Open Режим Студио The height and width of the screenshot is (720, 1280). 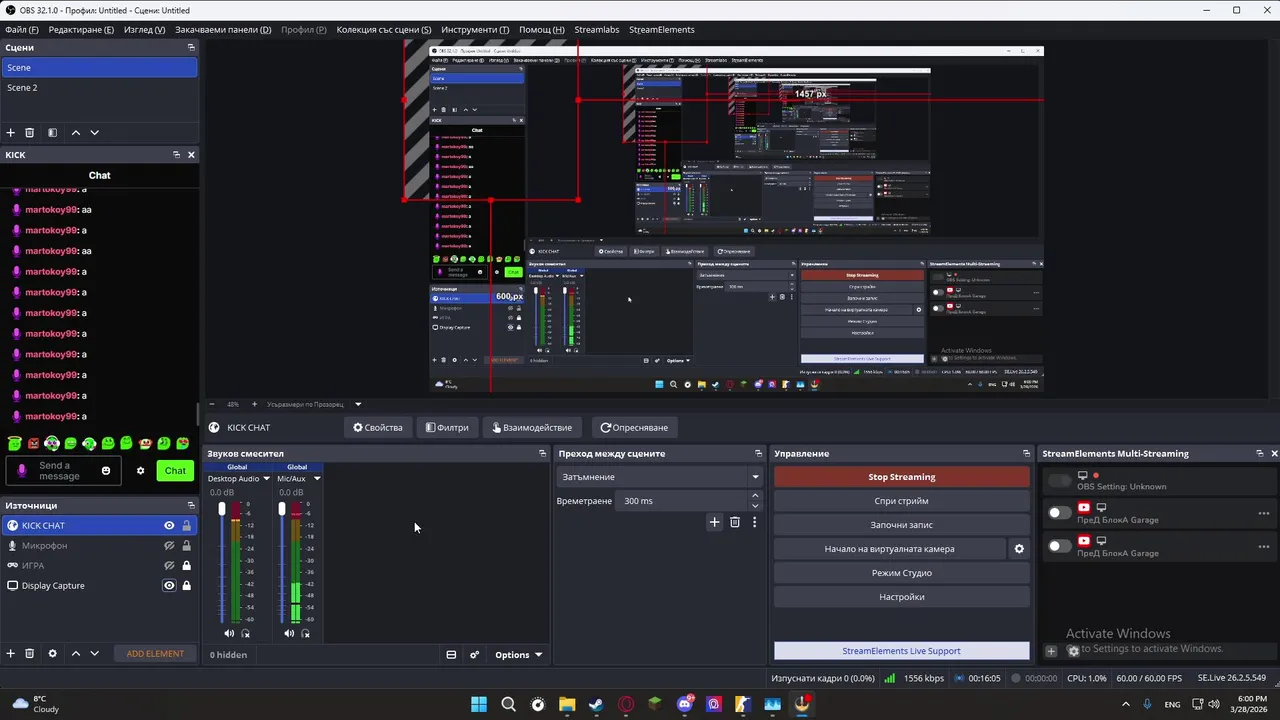(901, 573)
